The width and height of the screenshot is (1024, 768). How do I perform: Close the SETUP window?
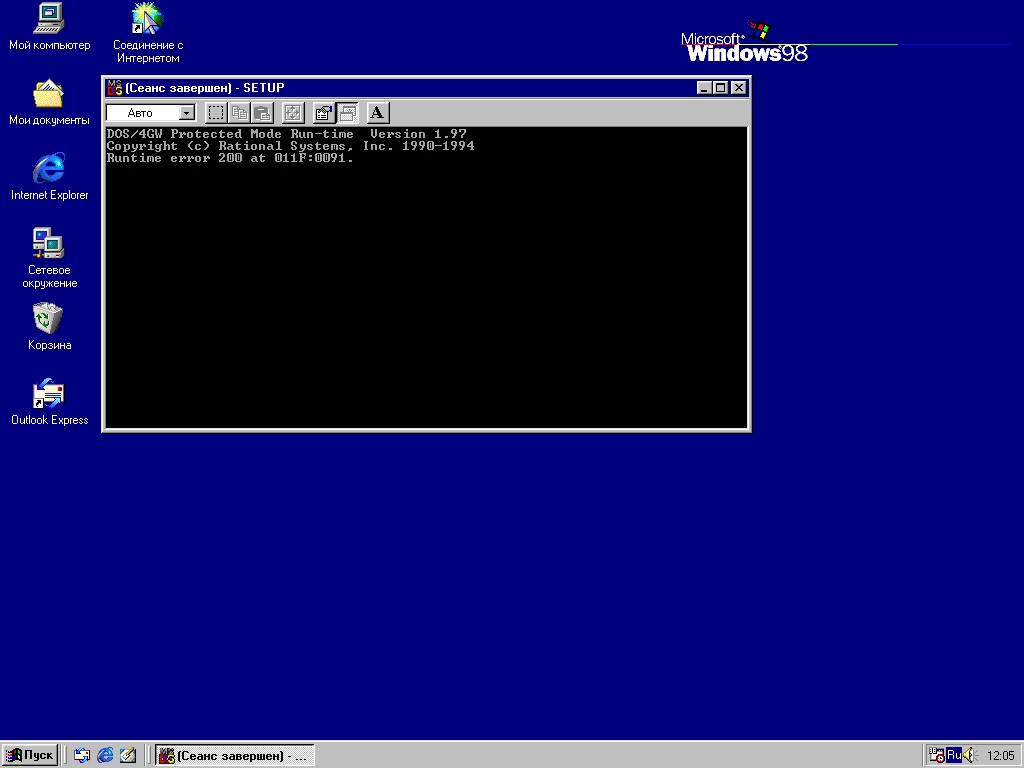coord(739,88)
